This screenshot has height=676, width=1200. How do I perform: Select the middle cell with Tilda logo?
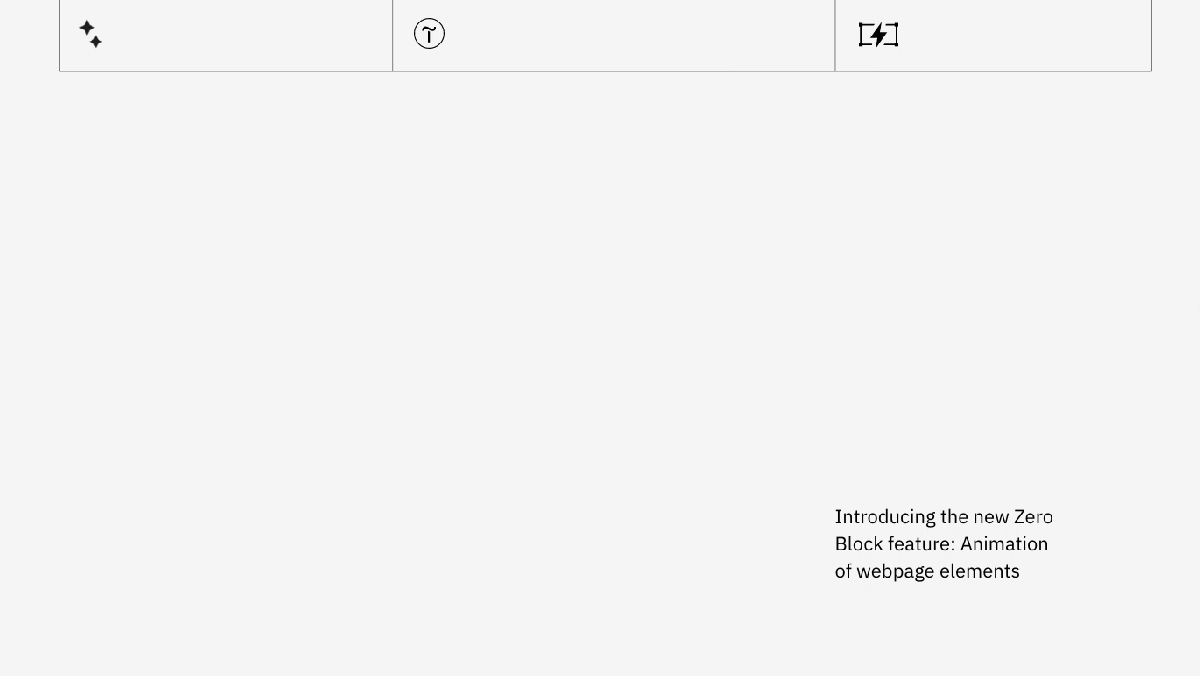point(614,35)
